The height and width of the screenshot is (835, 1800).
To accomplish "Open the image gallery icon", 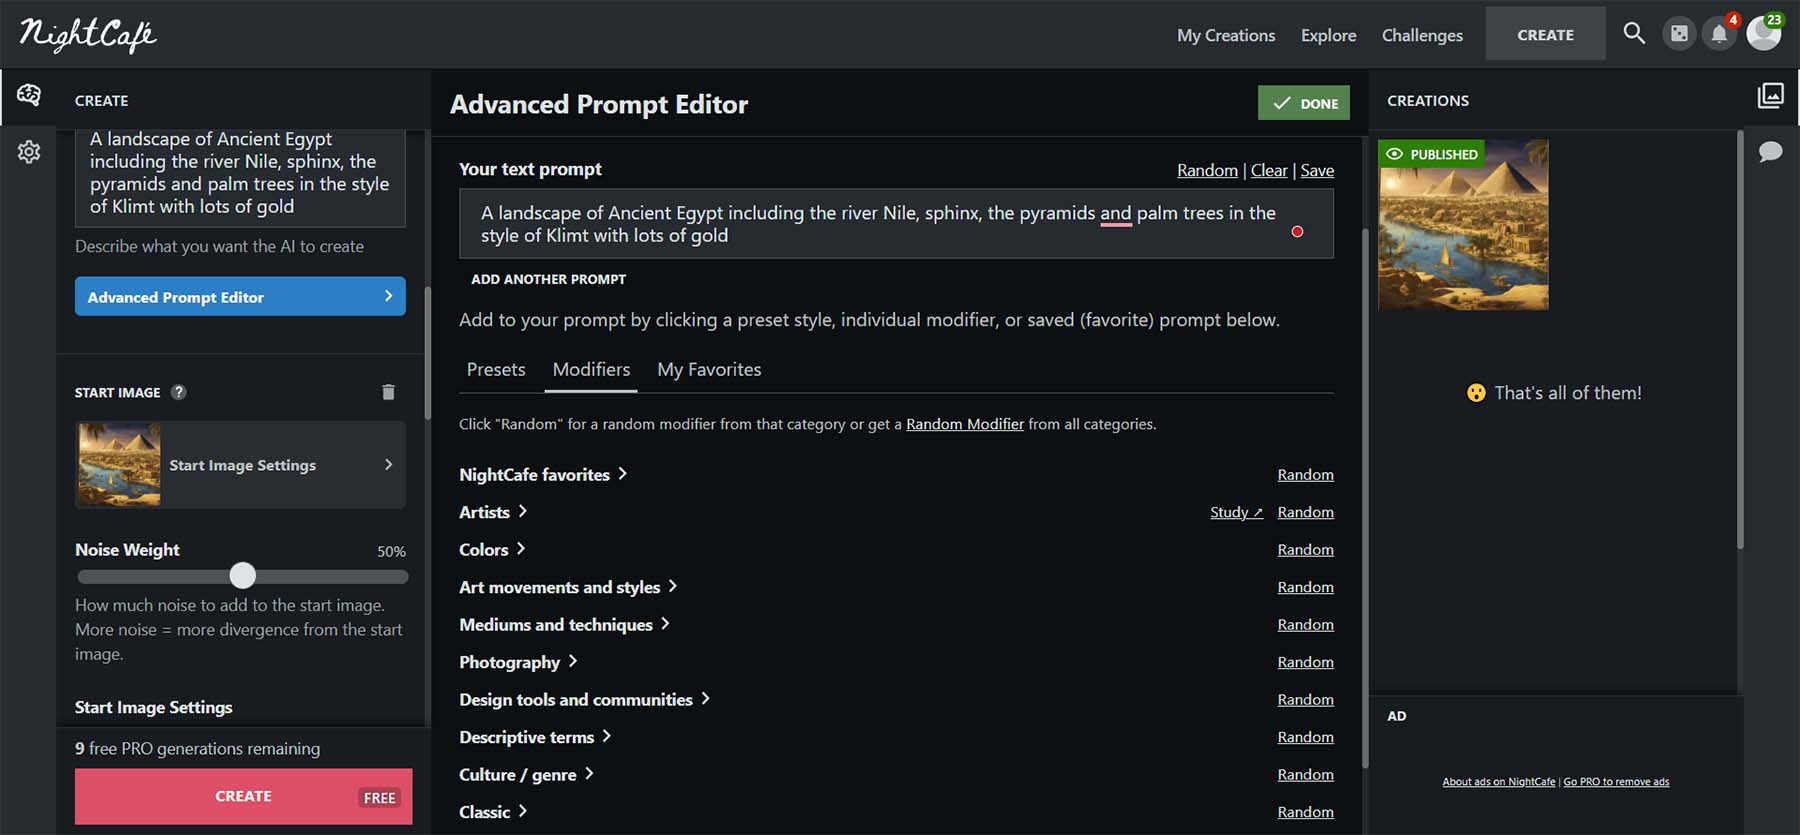I will click(x=1770, y=95).
